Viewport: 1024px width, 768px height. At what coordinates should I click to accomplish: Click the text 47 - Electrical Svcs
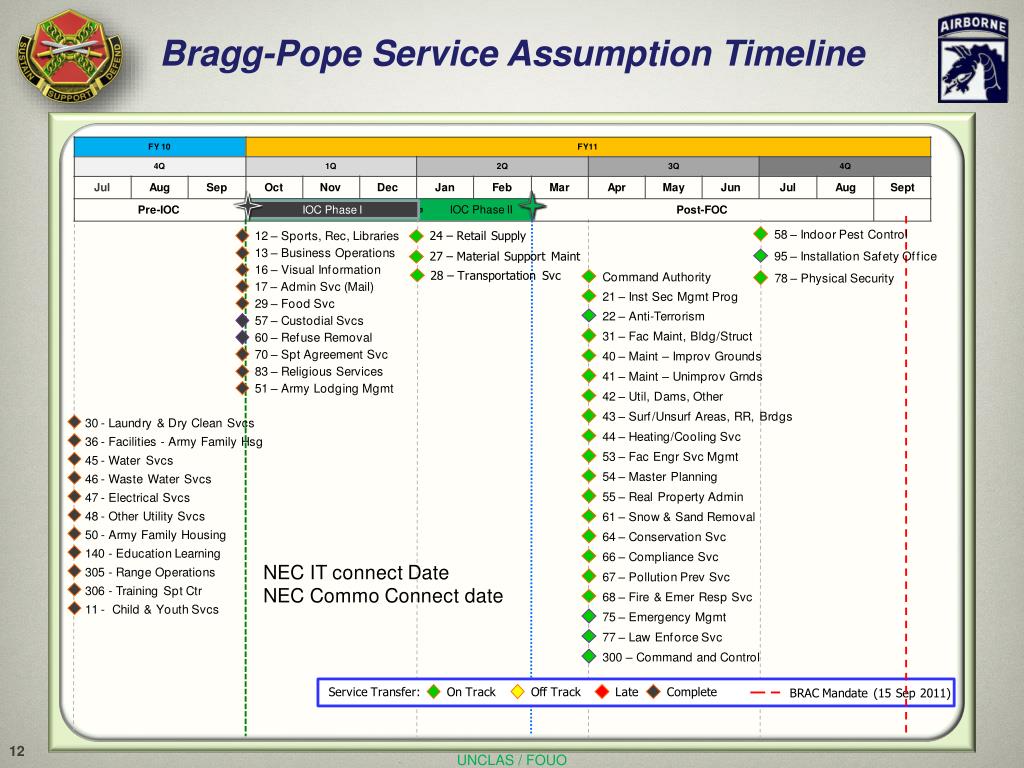pyautogui.click(x=137, y=498)
